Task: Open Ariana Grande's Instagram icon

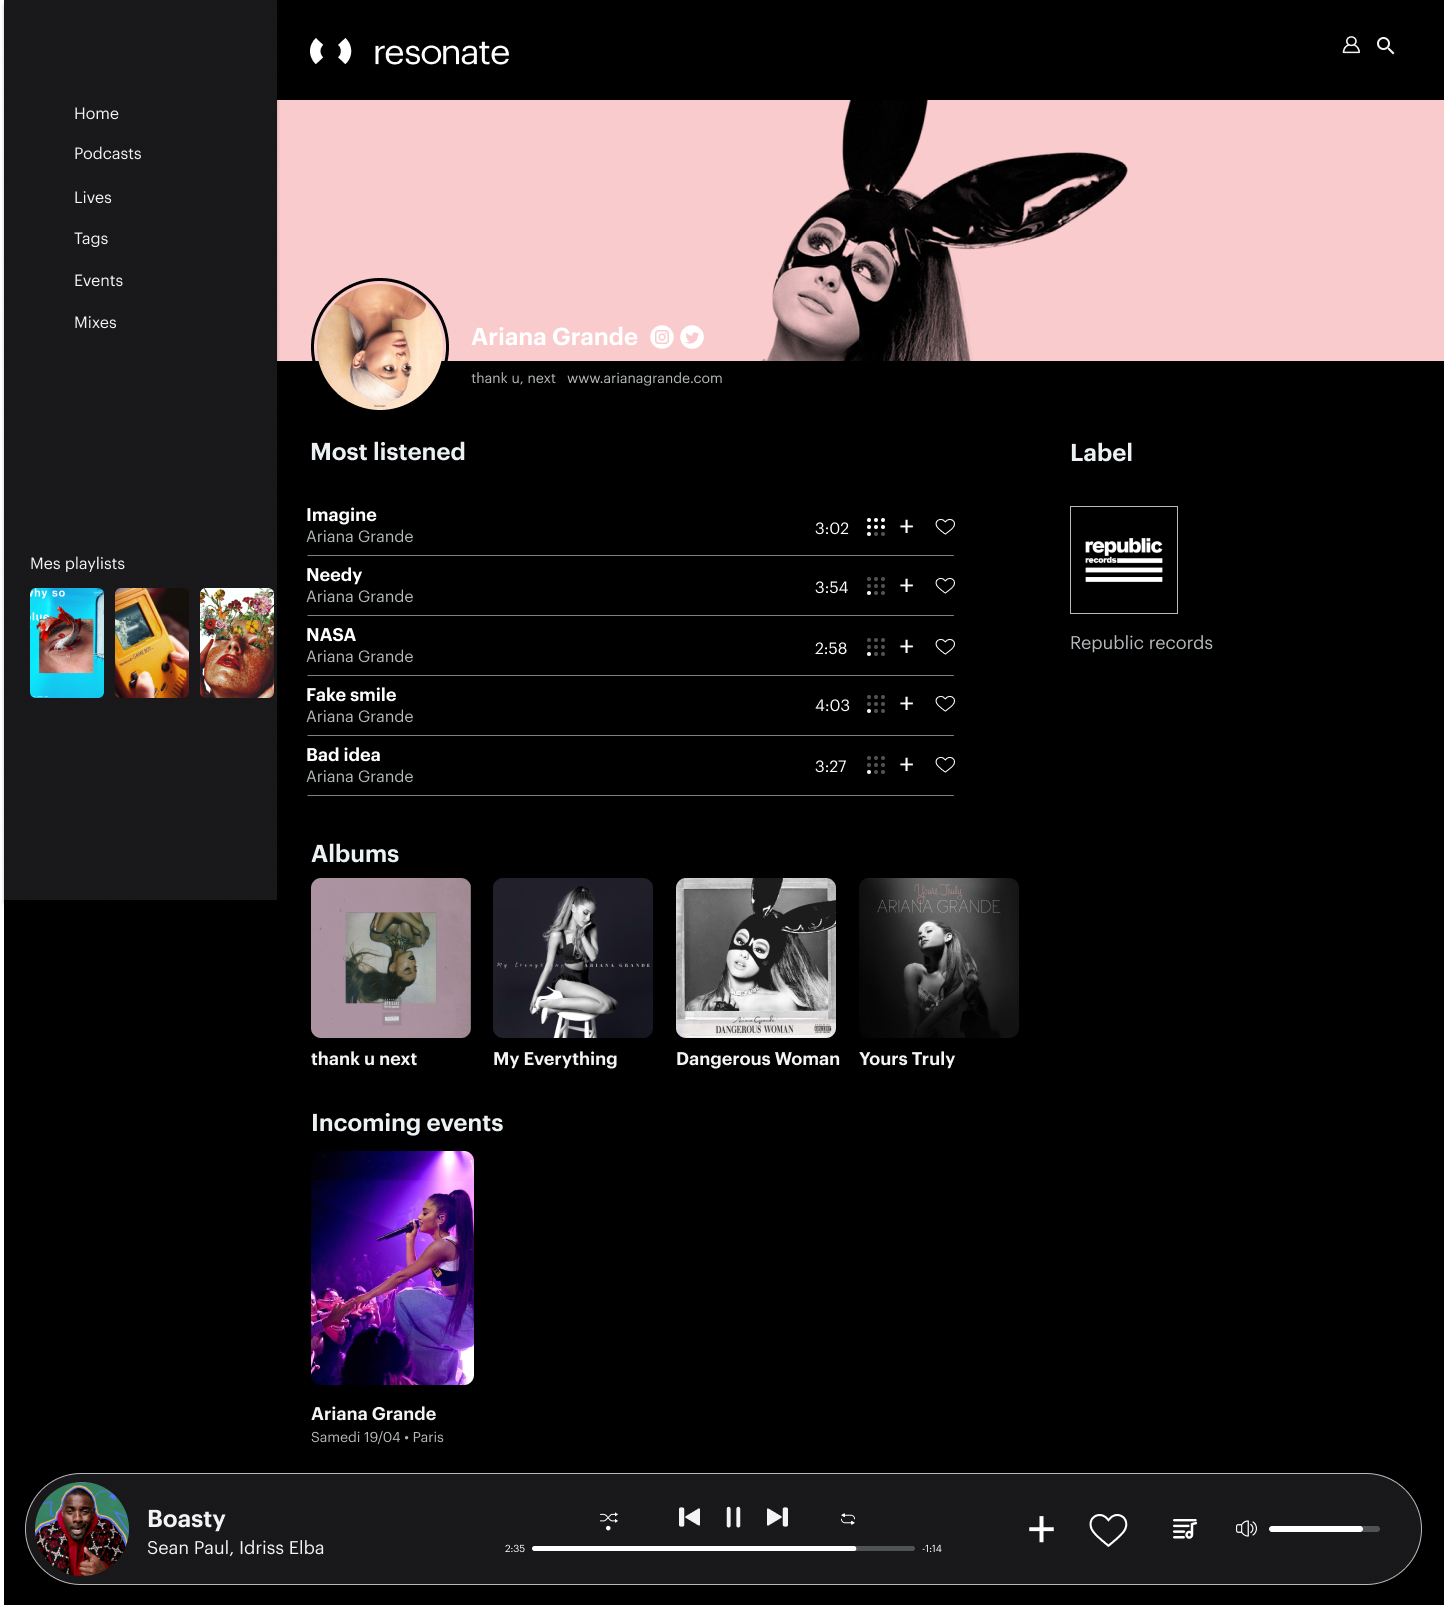Action: click(x=662, y=337)
